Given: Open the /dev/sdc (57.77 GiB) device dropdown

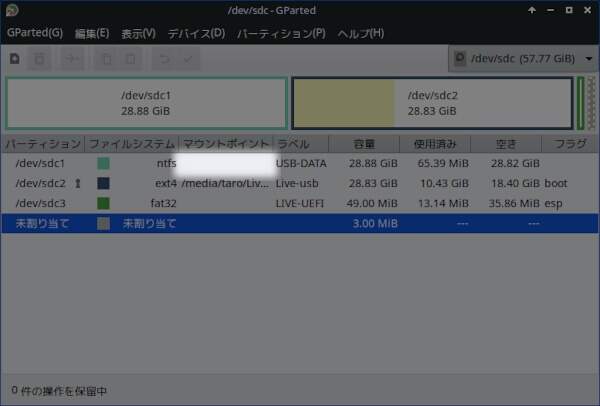Looking at the screenshot, I should [522, 59].
